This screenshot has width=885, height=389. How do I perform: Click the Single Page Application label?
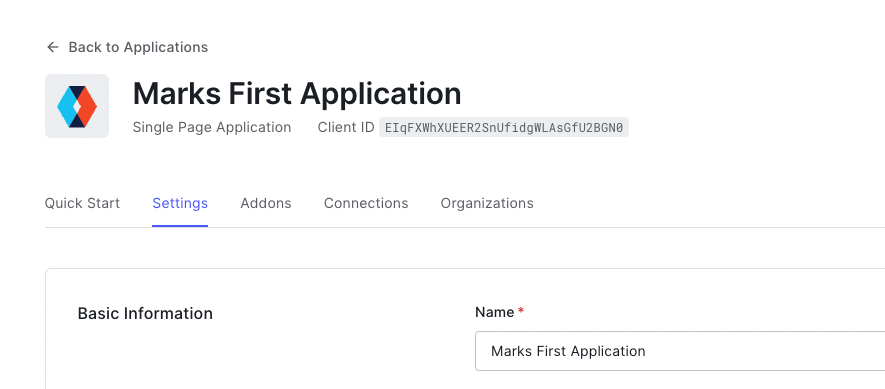[x=212, y=128]
